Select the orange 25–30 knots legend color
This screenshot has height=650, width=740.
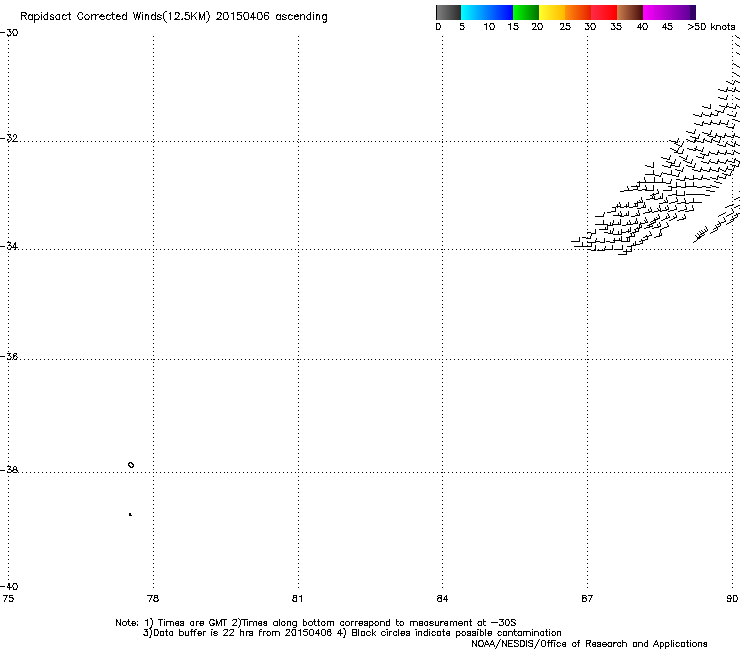pos(578,12)
